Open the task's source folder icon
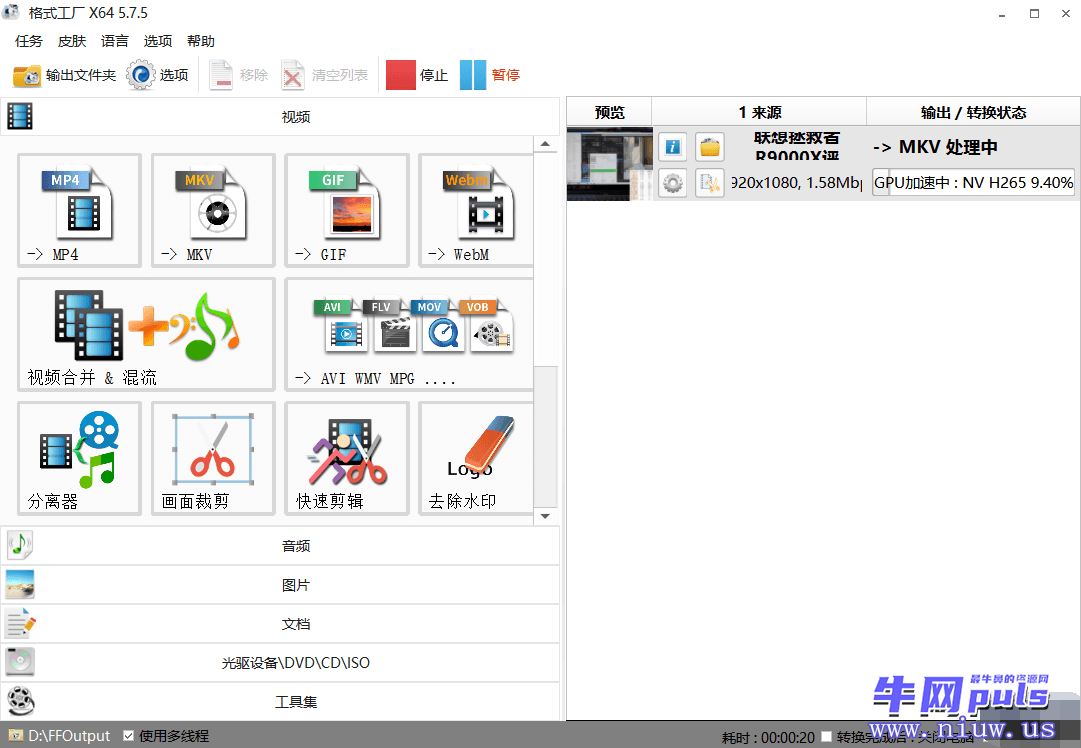 pos(709,147)
